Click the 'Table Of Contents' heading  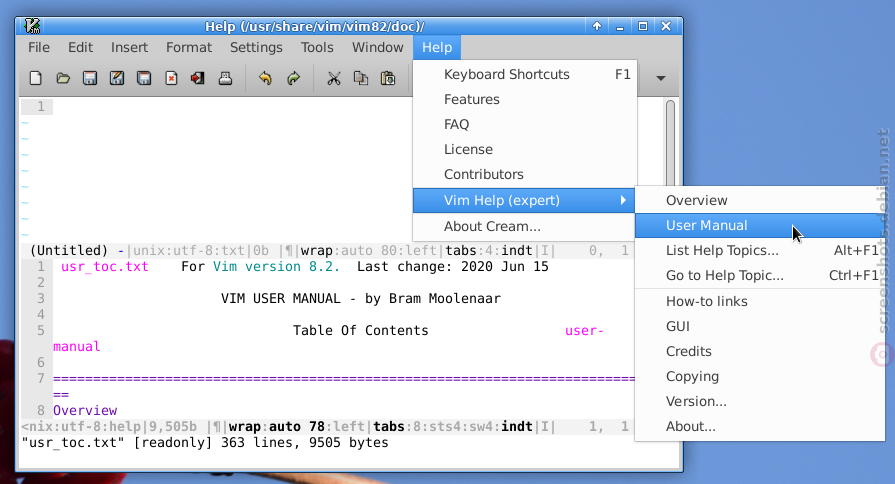(x=360, y=330)
